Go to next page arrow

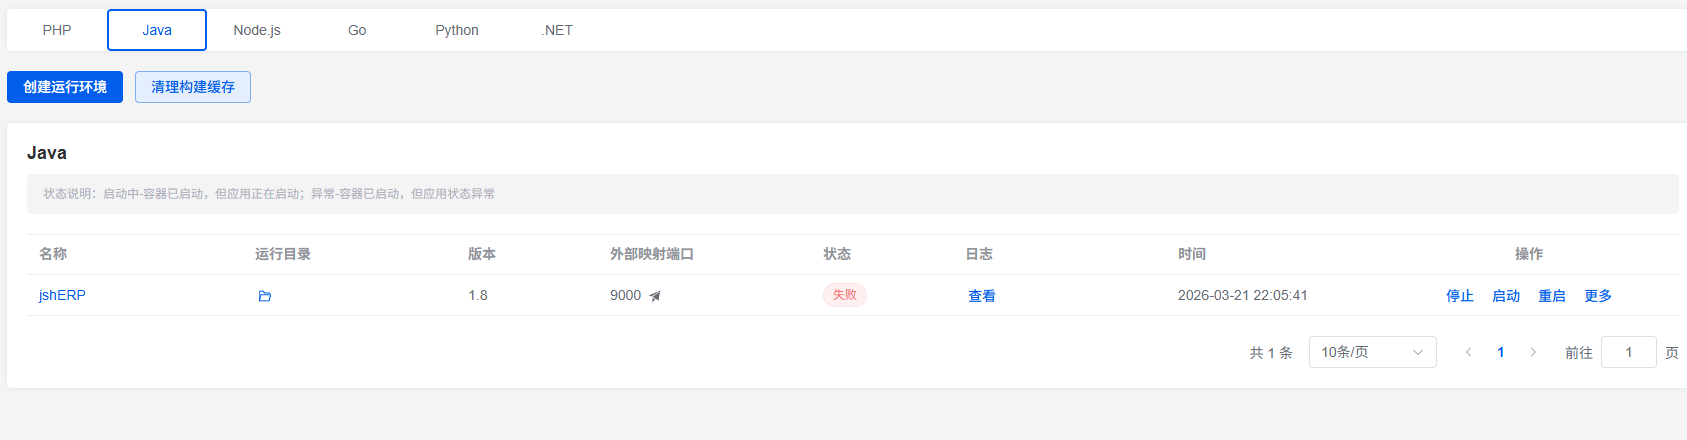(1533, 352)
